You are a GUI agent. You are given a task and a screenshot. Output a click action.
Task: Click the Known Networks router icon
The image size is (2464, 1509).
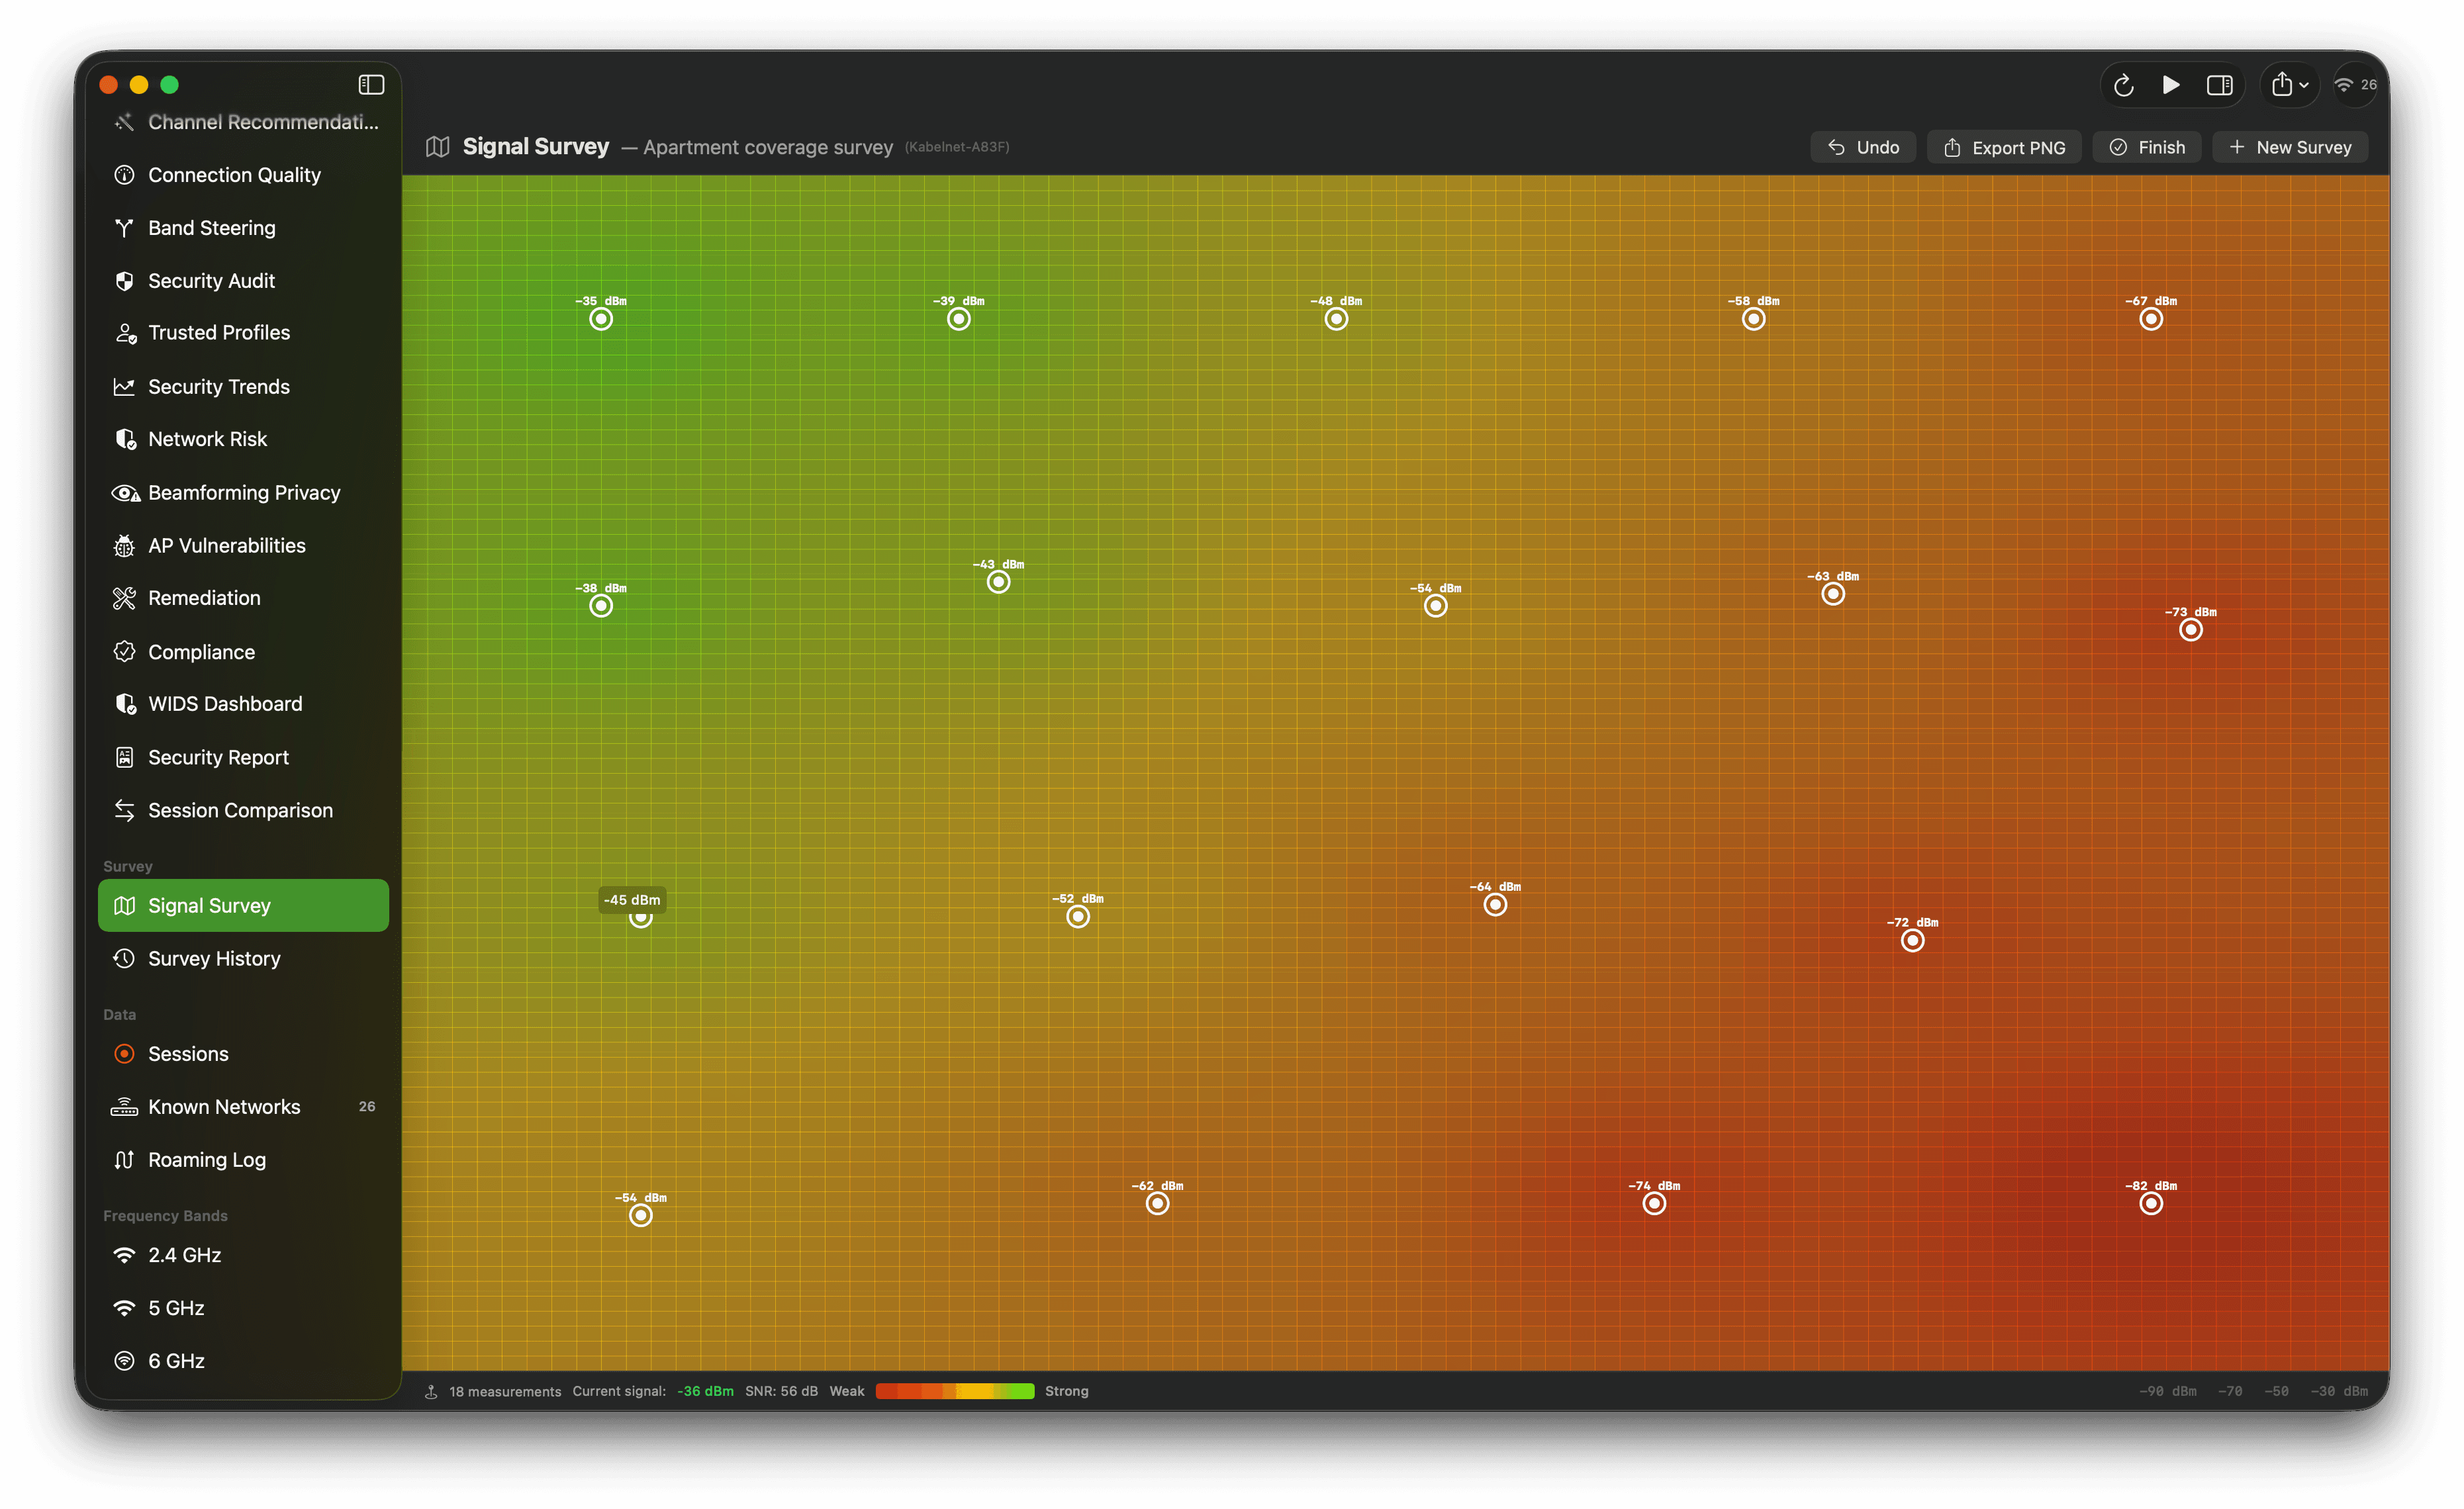tap(125, 1107)
